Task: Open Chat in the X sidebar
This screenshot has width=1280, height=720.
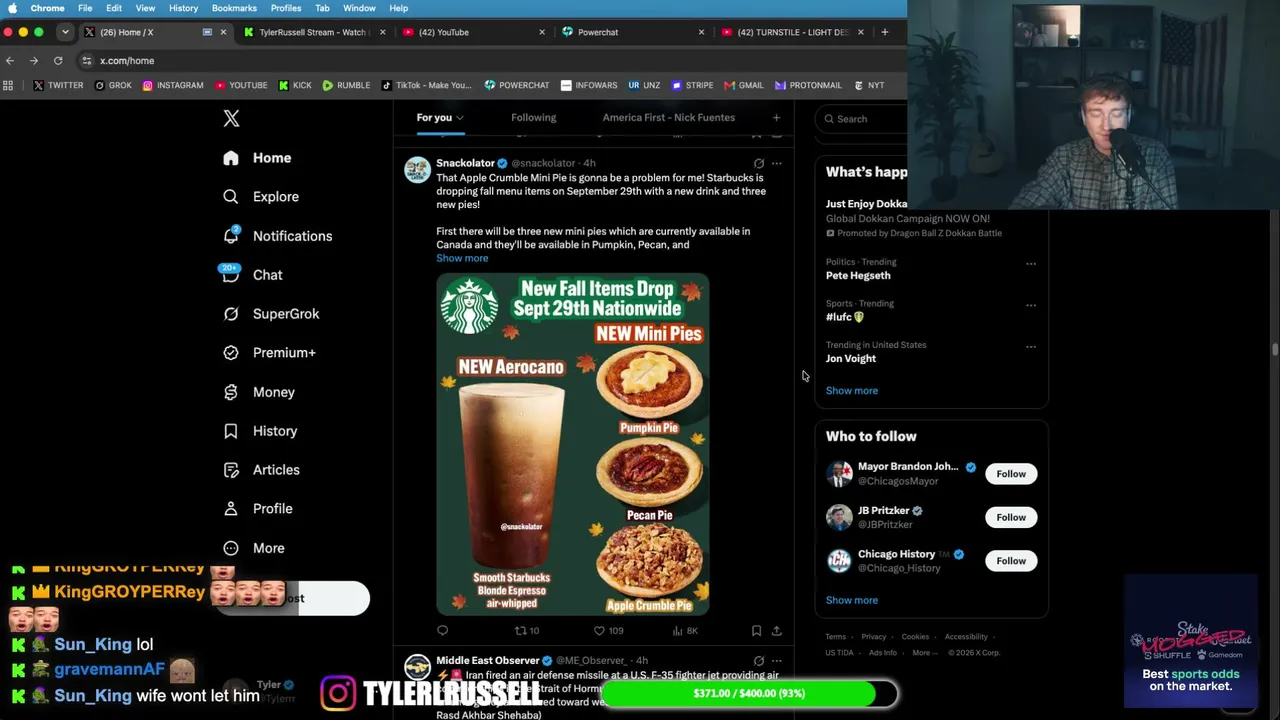Action: coord(253,275)
